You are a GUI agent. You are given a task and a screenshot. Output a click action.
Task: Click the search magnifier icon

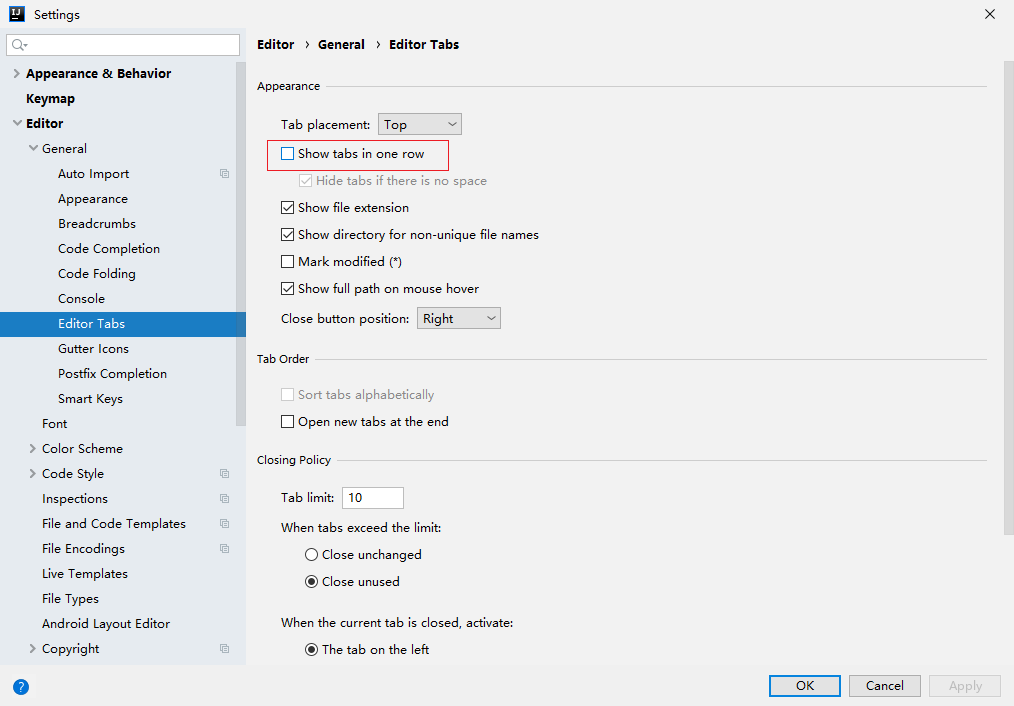(x=19, y=45)
